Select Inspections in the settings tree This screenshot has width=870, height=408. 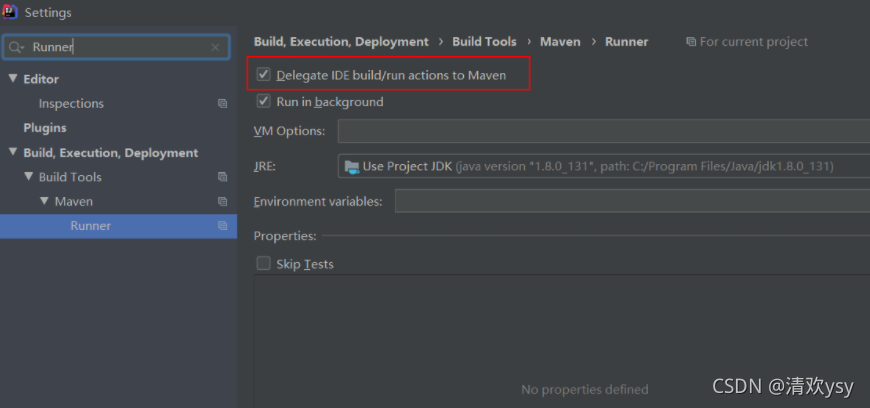tap(71, 104)
